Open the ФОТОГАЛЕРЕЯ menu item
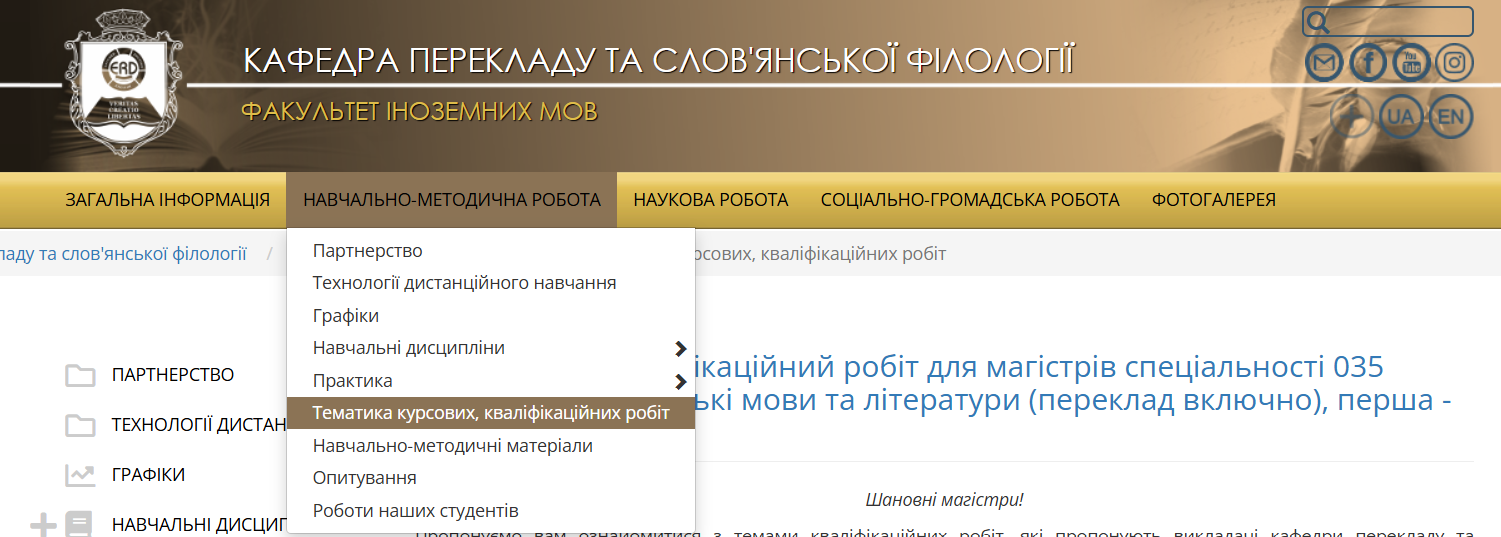 pyautogui.click(x=1213, y=200)
